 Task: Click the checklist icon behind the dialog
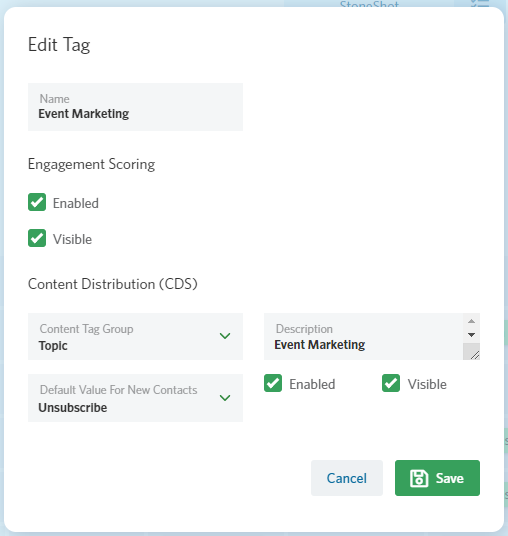(480, 3)
